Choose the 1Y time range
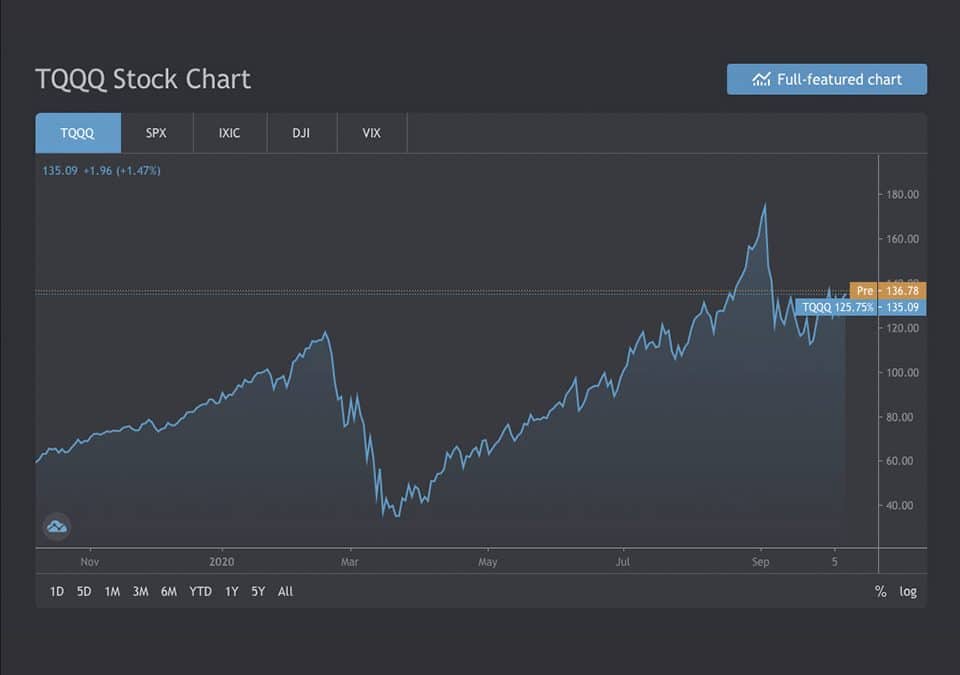Image resolution: width=960 pixels, height=675 pixels. pos(231,592)
